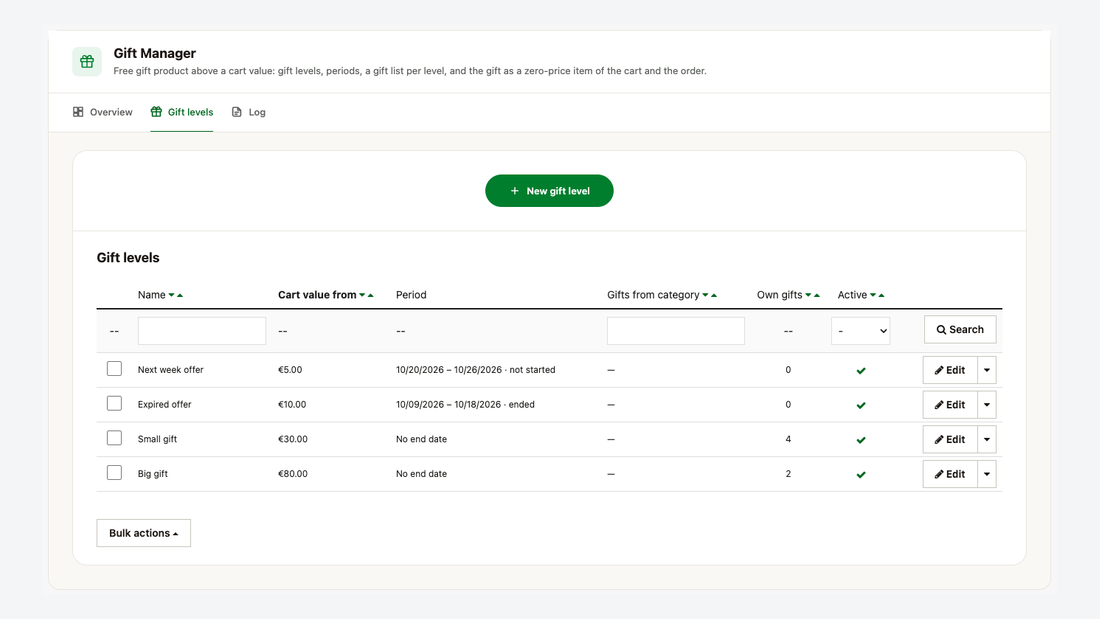The height and width of the screenshot is (619, 1100).
Task: Open the Log tab
Action: (x=248, y=112)
